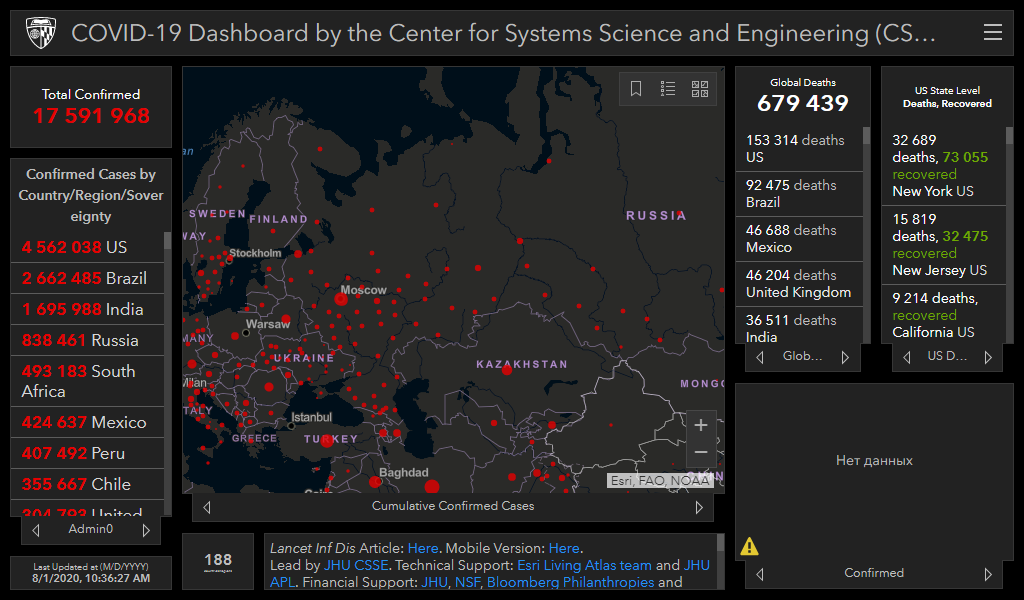Open the map legend list icon
Image resolution: width=1024 pixels, height=600 pixels.
[x=668, y=89]
